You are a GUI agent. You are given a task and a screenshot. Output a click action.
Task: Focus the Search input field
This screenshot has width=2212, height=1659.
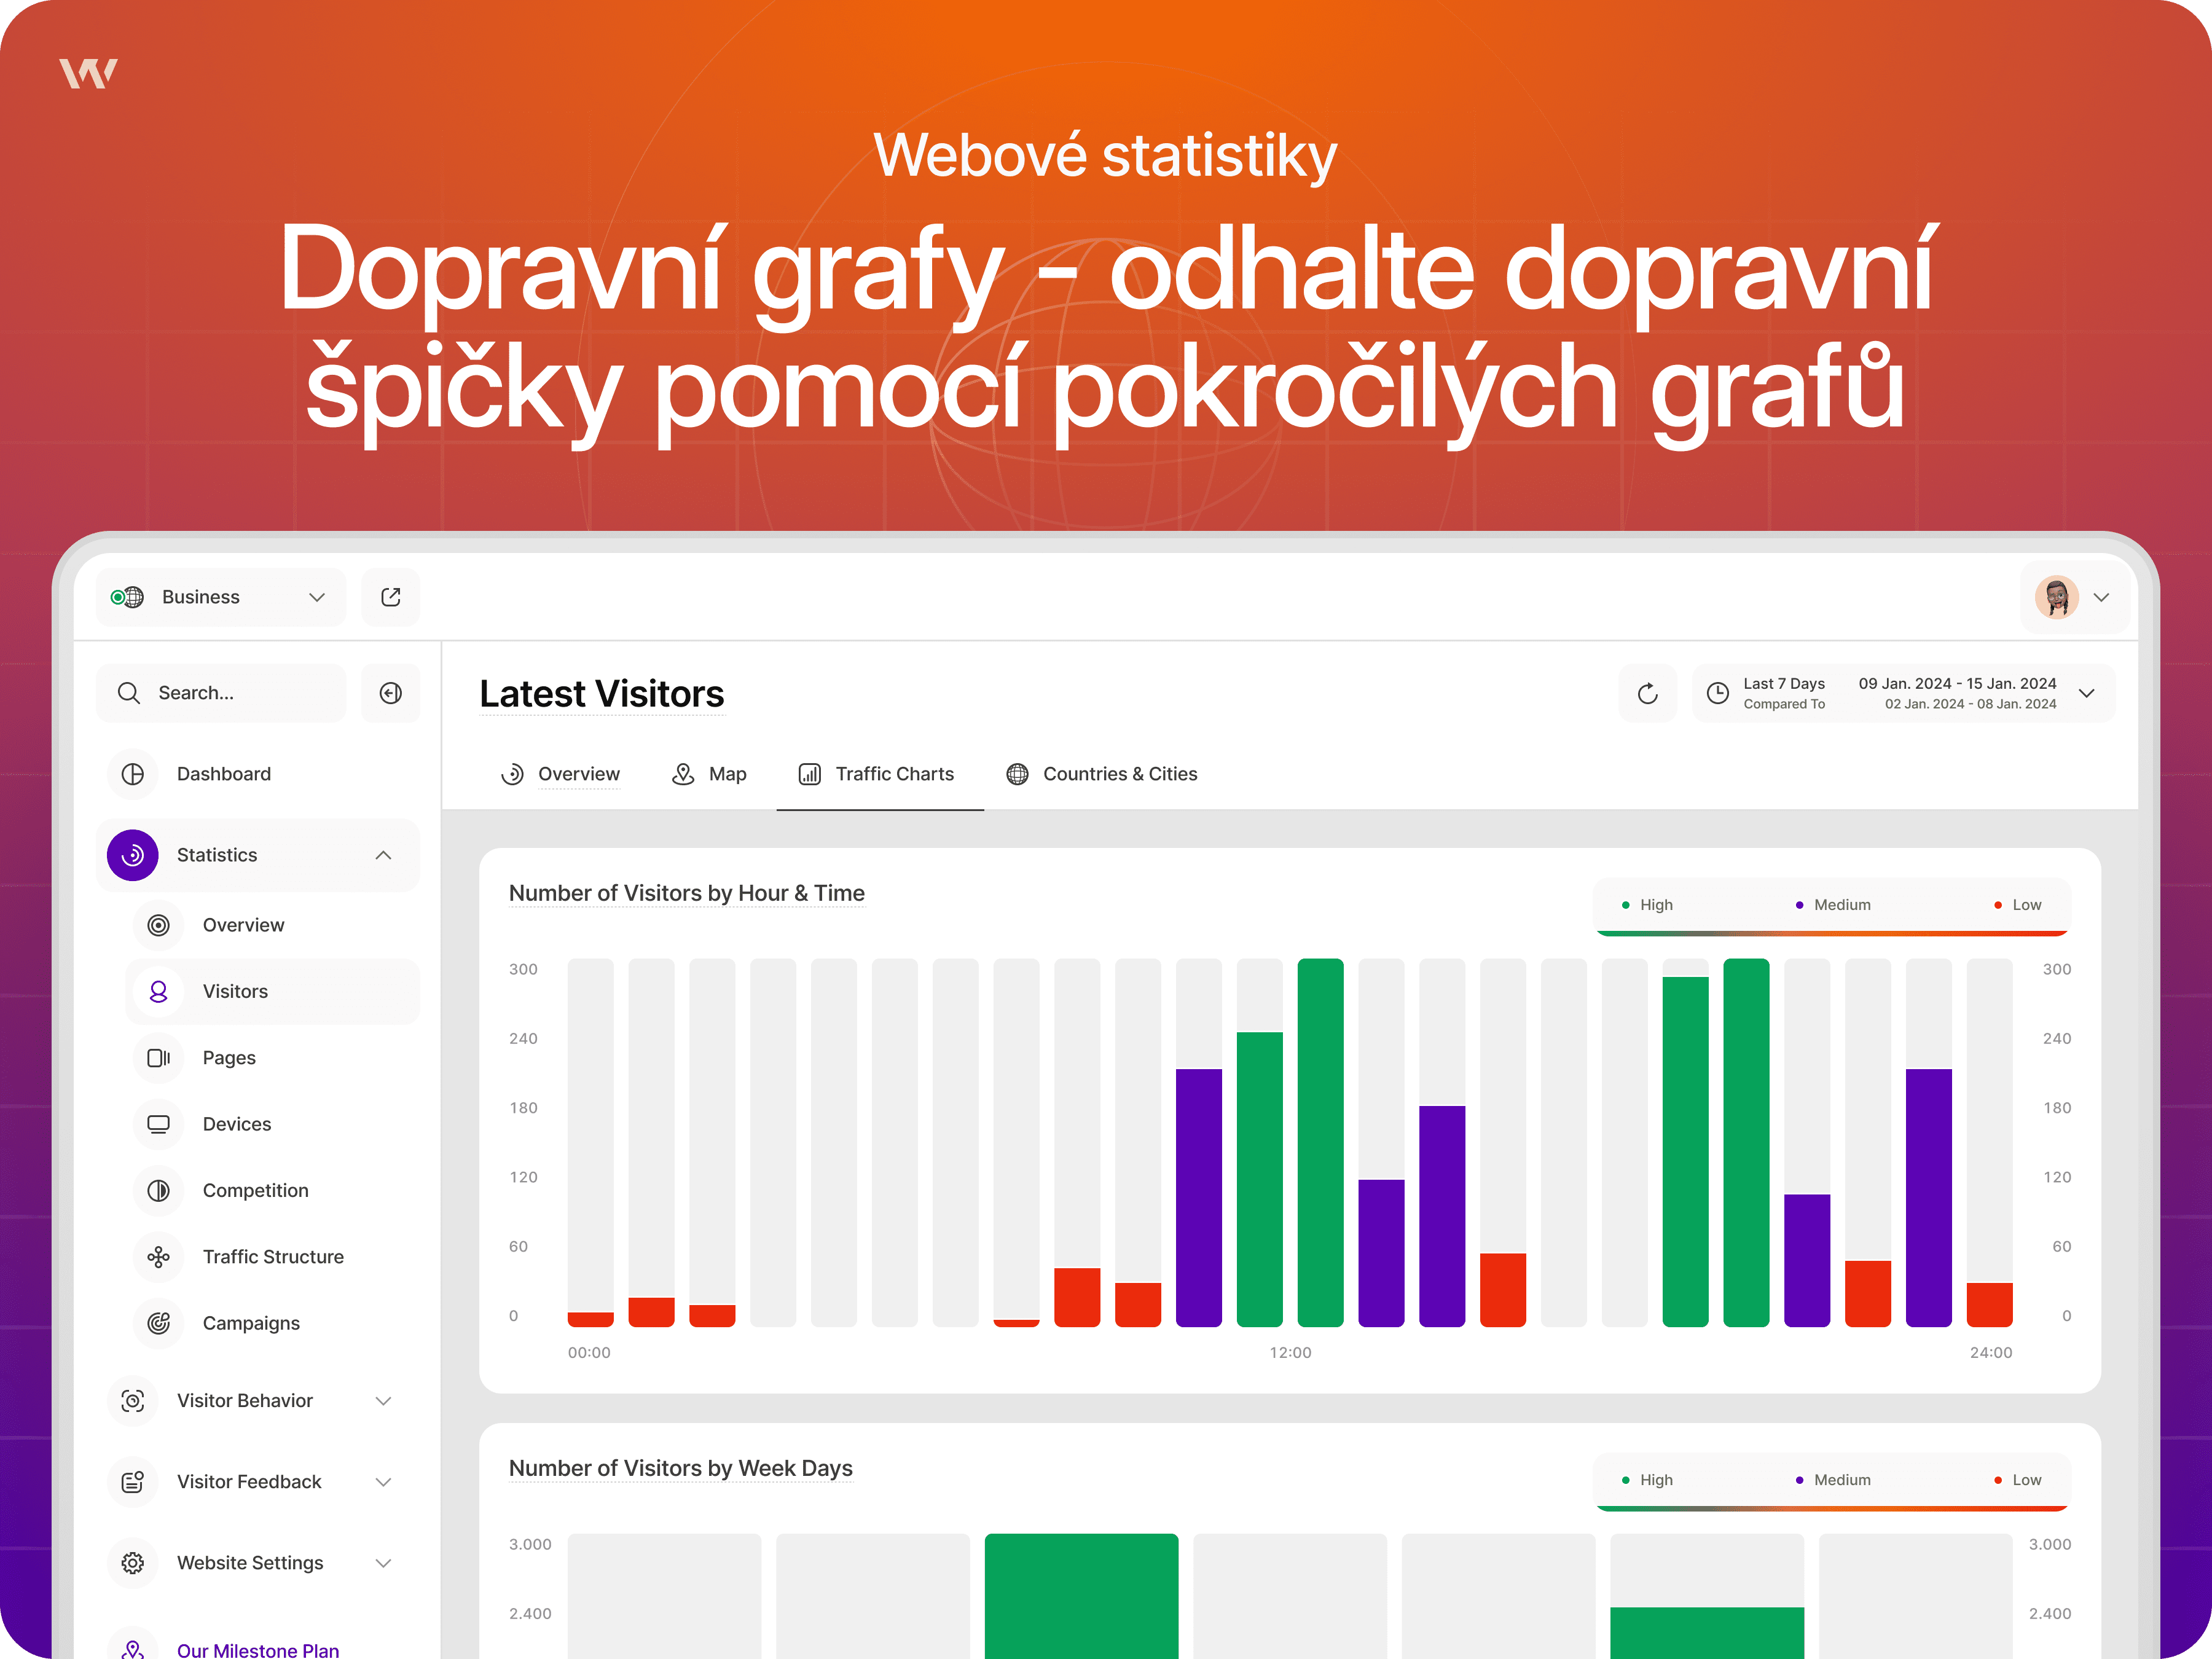click(x=221, y=693)
